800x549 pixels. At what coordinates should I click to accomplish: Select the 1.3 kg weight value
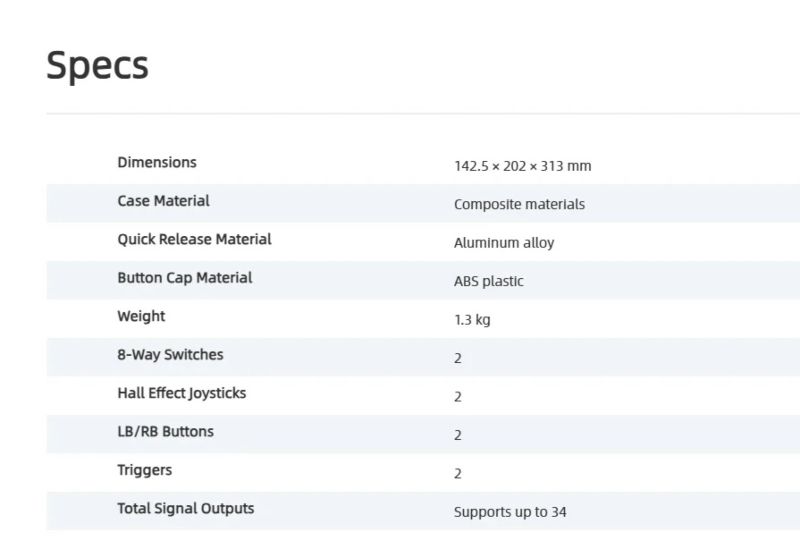pos(472,320)
